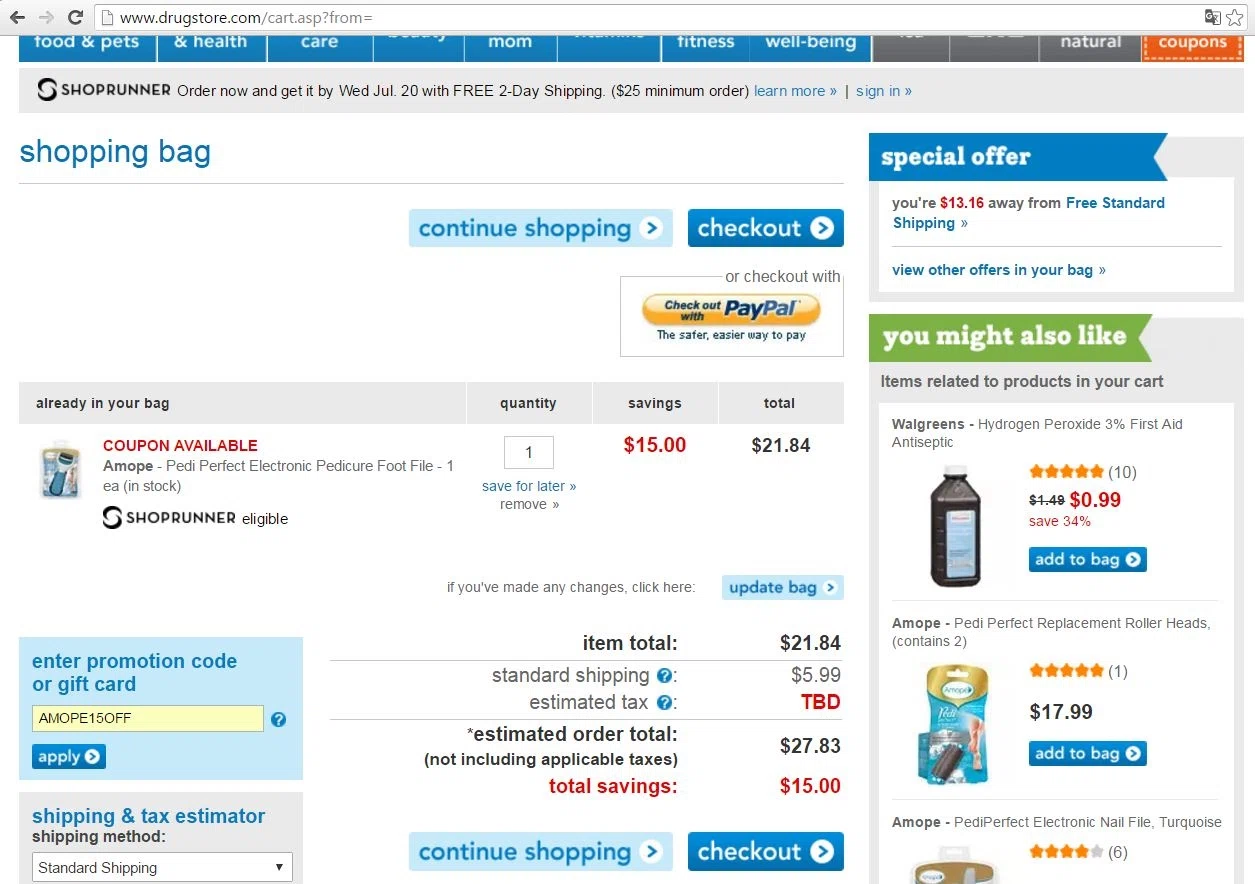Click help icon next to promotion code field
Viewport: 1255px width, 884px height.
(x=278, y=719)
